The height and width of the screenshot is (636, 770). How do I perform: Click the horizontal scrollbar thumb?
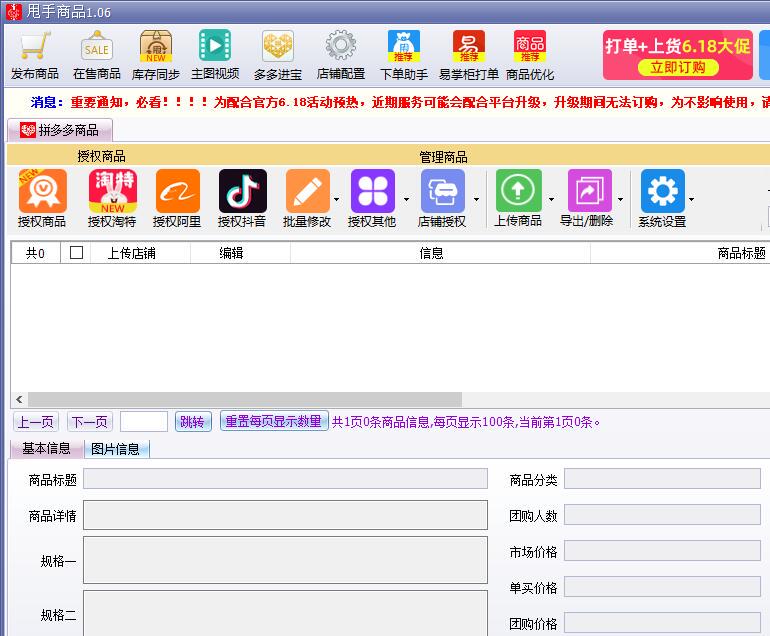click(x=245, y=399)
